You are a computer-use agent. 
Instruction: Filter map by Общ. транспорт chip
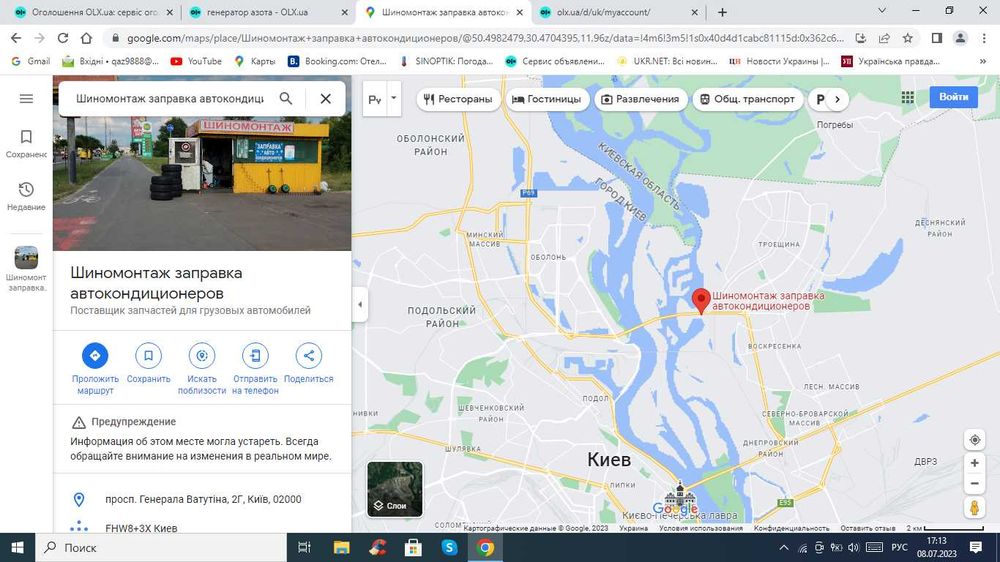[x=747, y=99]
